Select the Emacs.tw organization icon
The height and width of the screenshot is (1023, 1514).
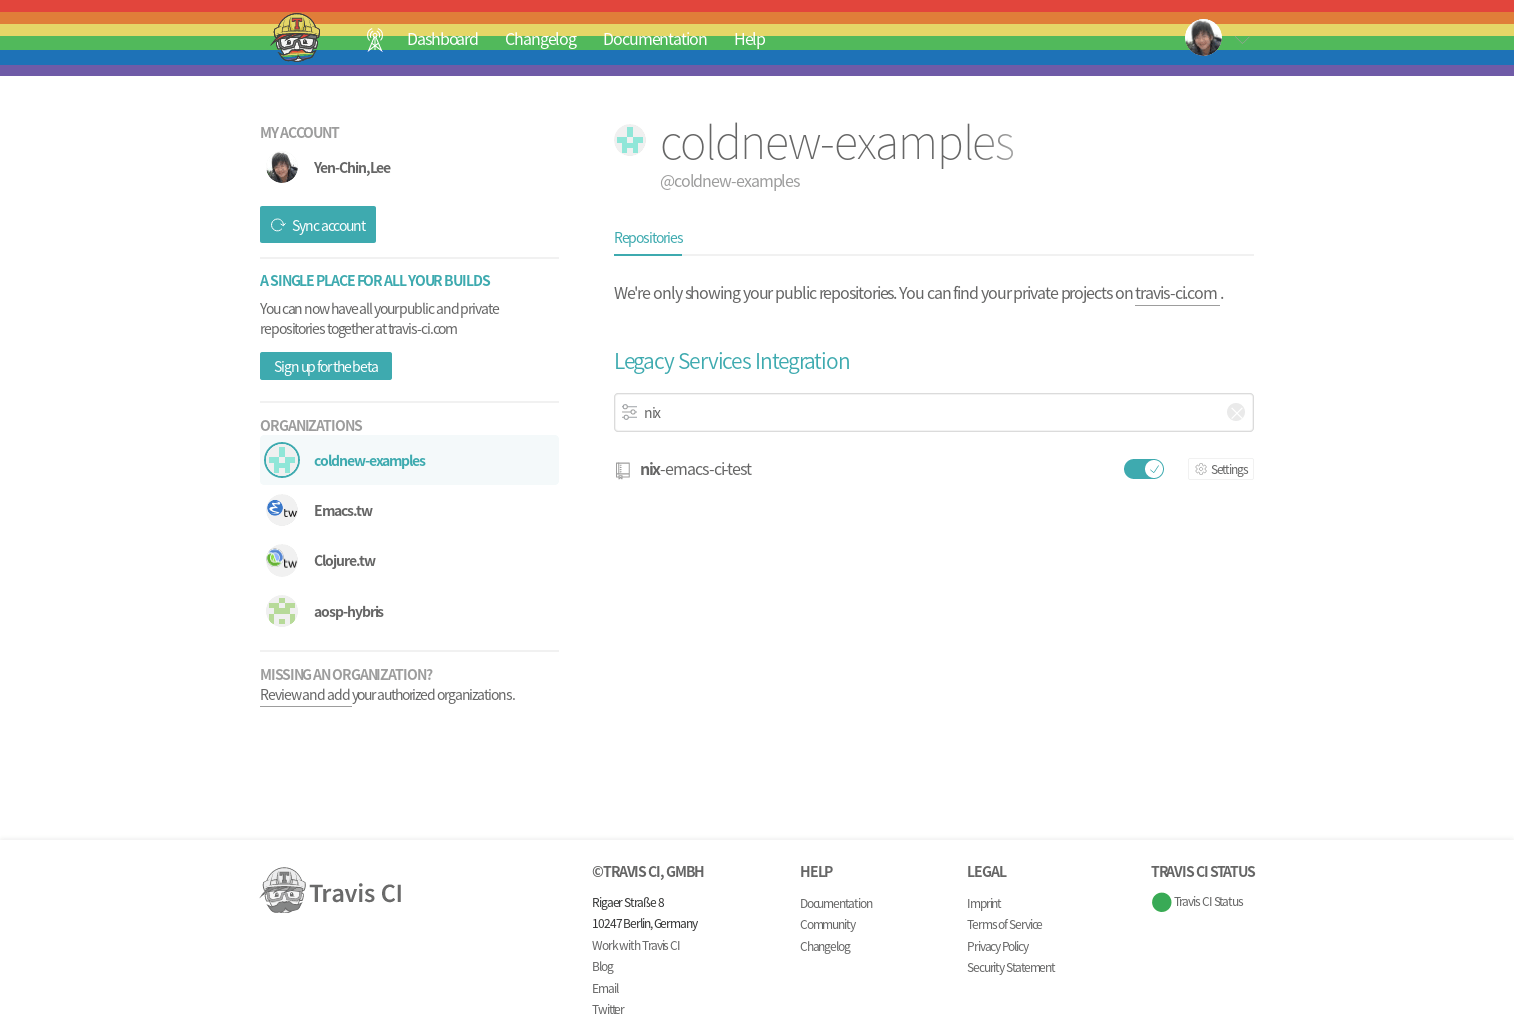pyautogui.click(x=282, y=510)
